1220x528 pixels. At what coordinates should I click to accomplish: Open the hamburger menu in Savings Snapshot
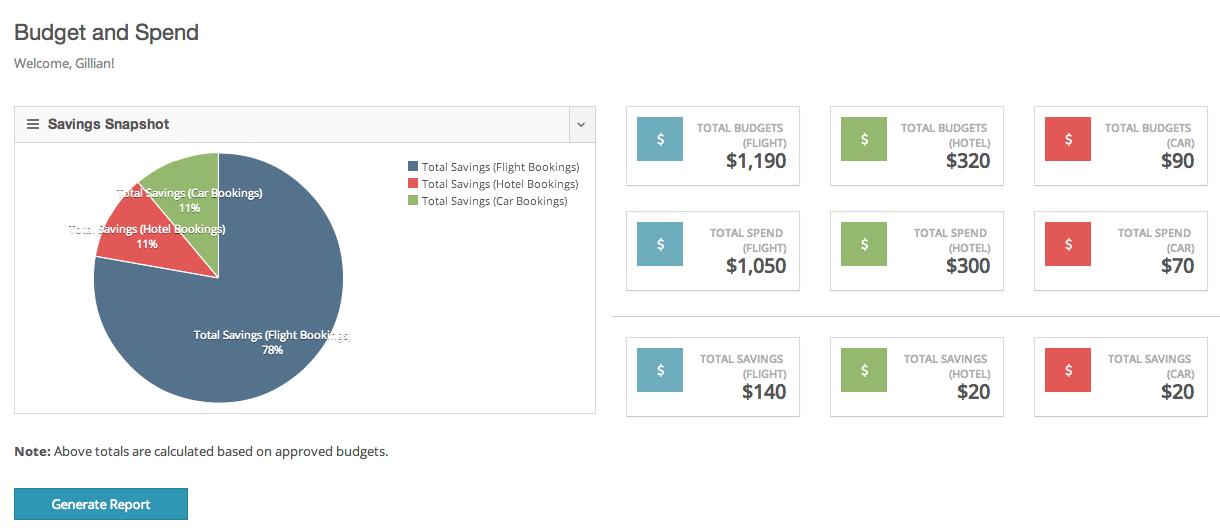32,124
